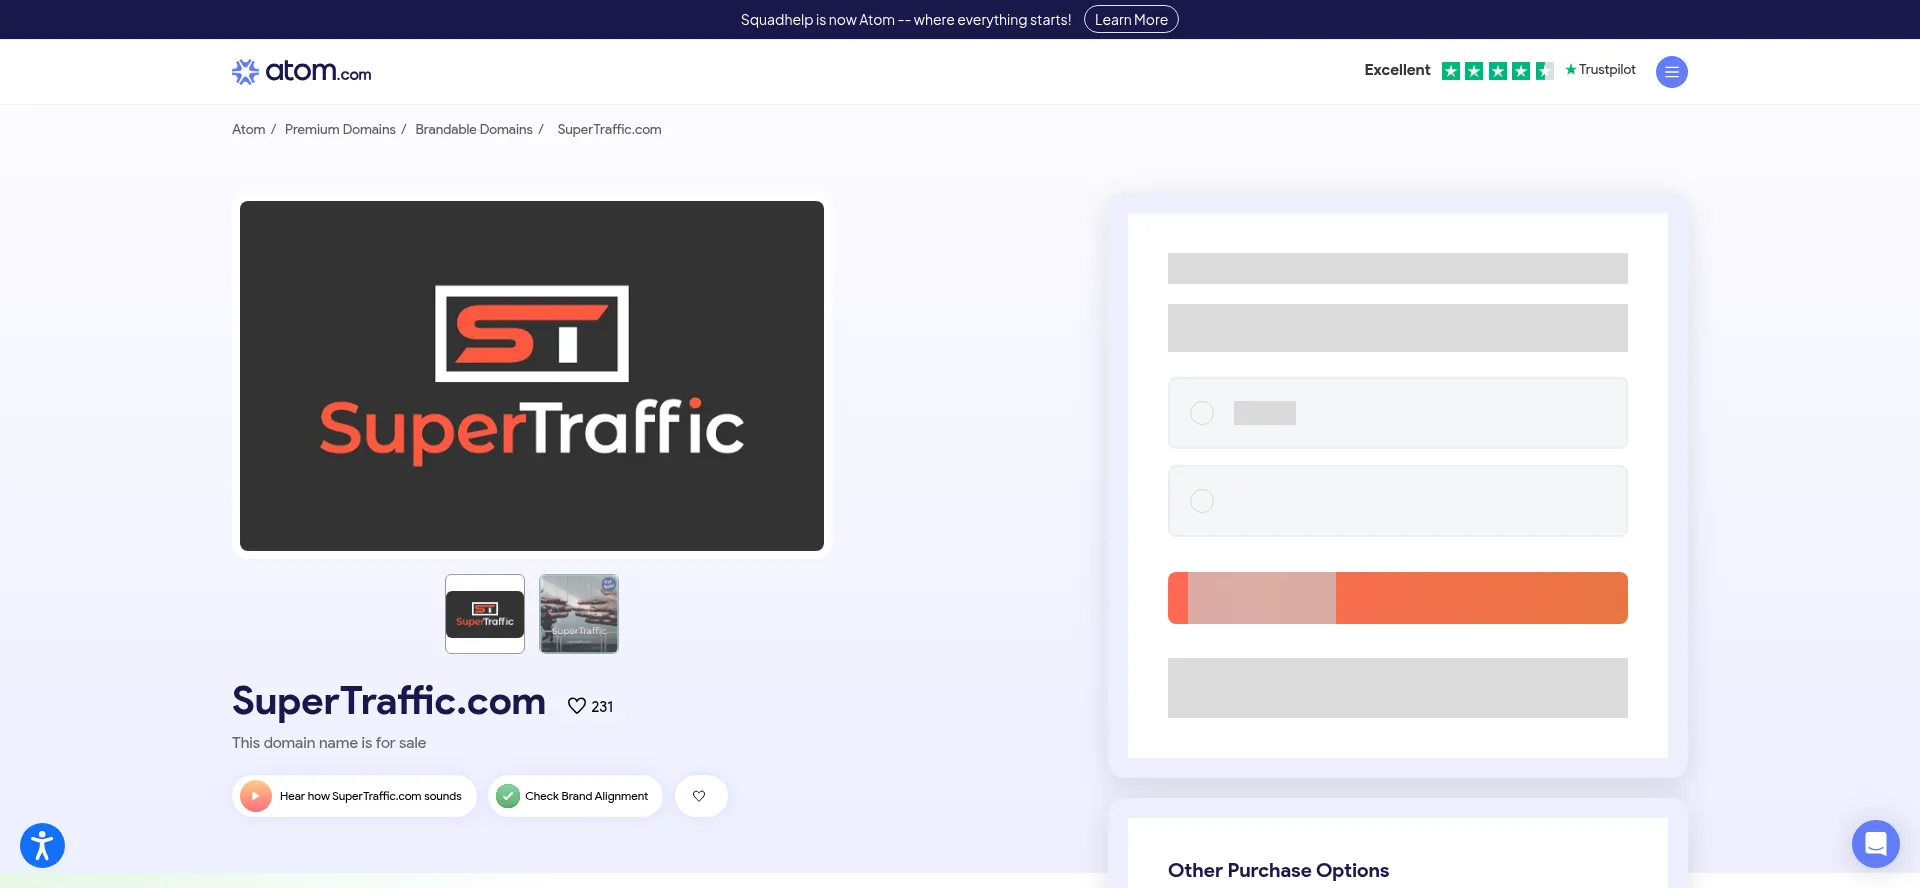Select the SuperTraffic logo thumbnail
Image resolution: width=1920 pixels, height=888 pixels.
tap(485, 614)
